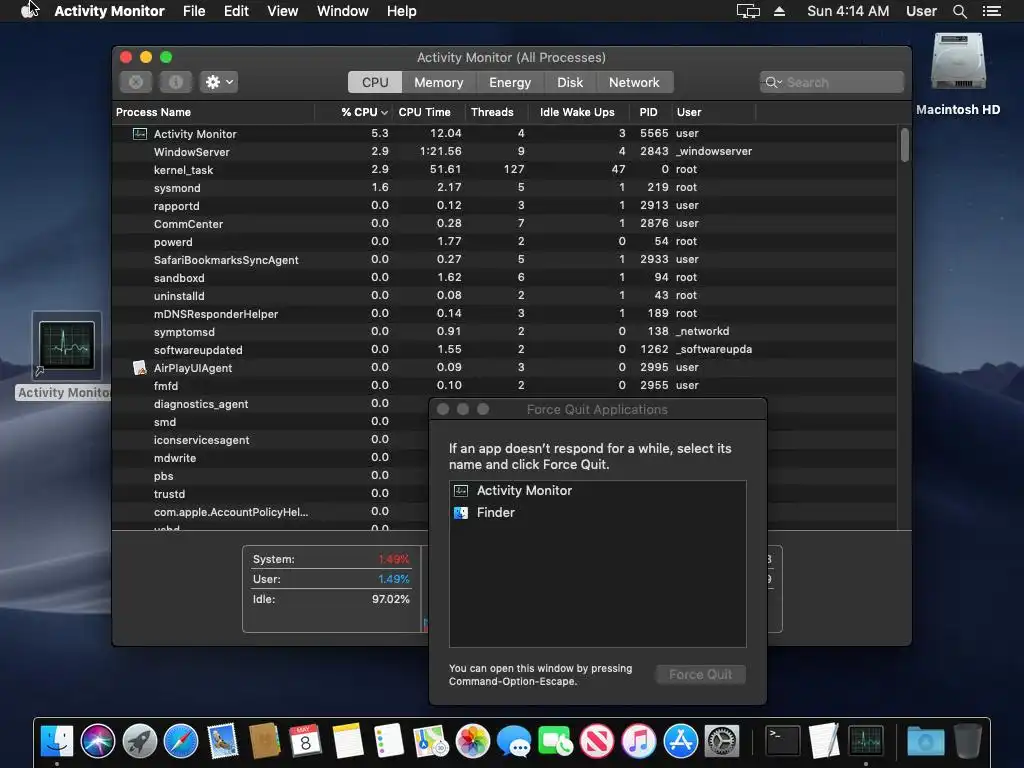Select the AirPlayUIAgent process row
Viewport: 1024px width, 768px height.
[x=505, y=368]
